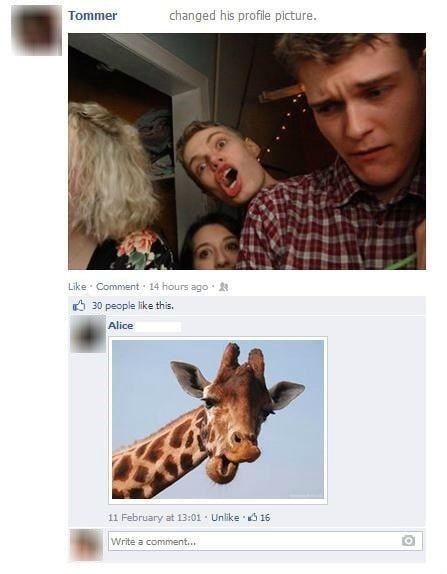Like the profile picture post
The image size is (447, 574).
coord(77,287)
